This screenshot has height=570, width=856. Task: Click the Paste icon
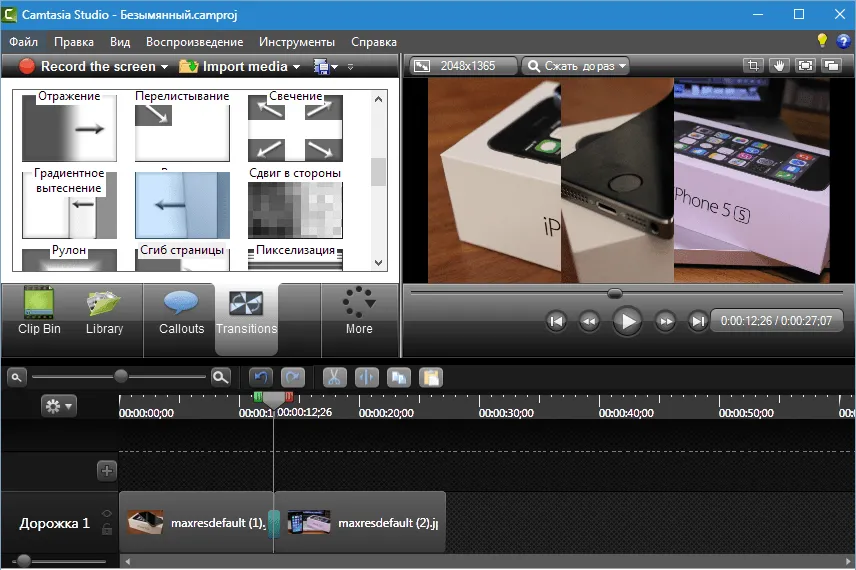[431, 377]
